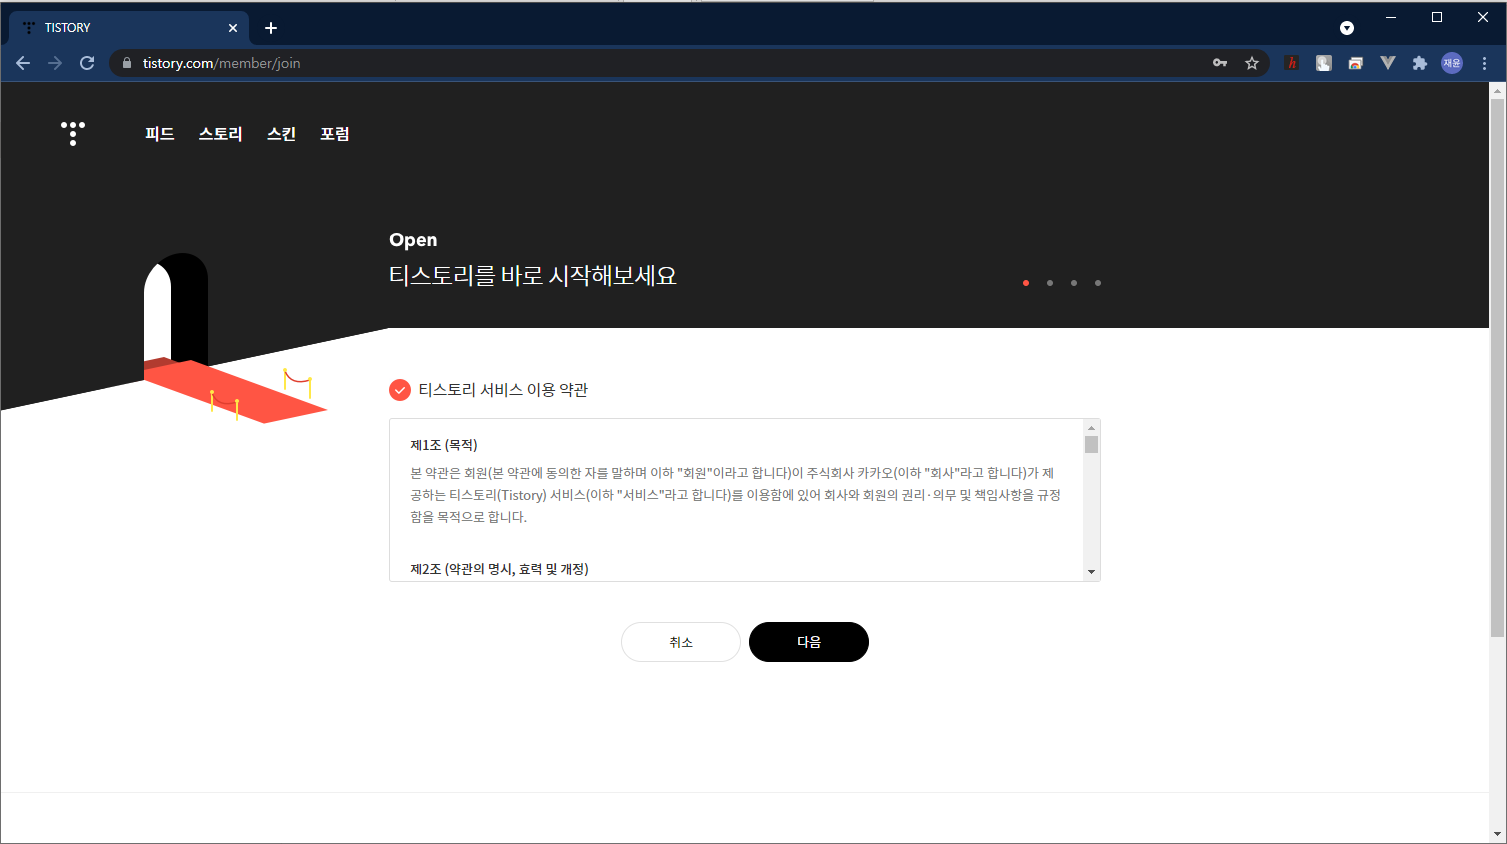Select the first red slide indicator dot
The width and height of the screenshot is (1507, 844).
point(1026,283)
